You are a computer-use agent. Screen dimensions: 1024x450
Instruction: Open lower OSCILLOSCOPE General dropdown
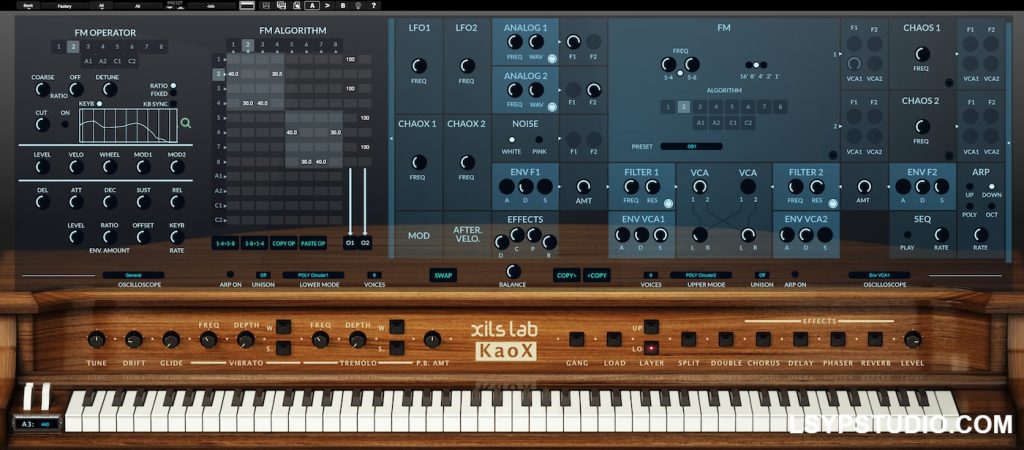pyautogui.click(x=133, y=275)
